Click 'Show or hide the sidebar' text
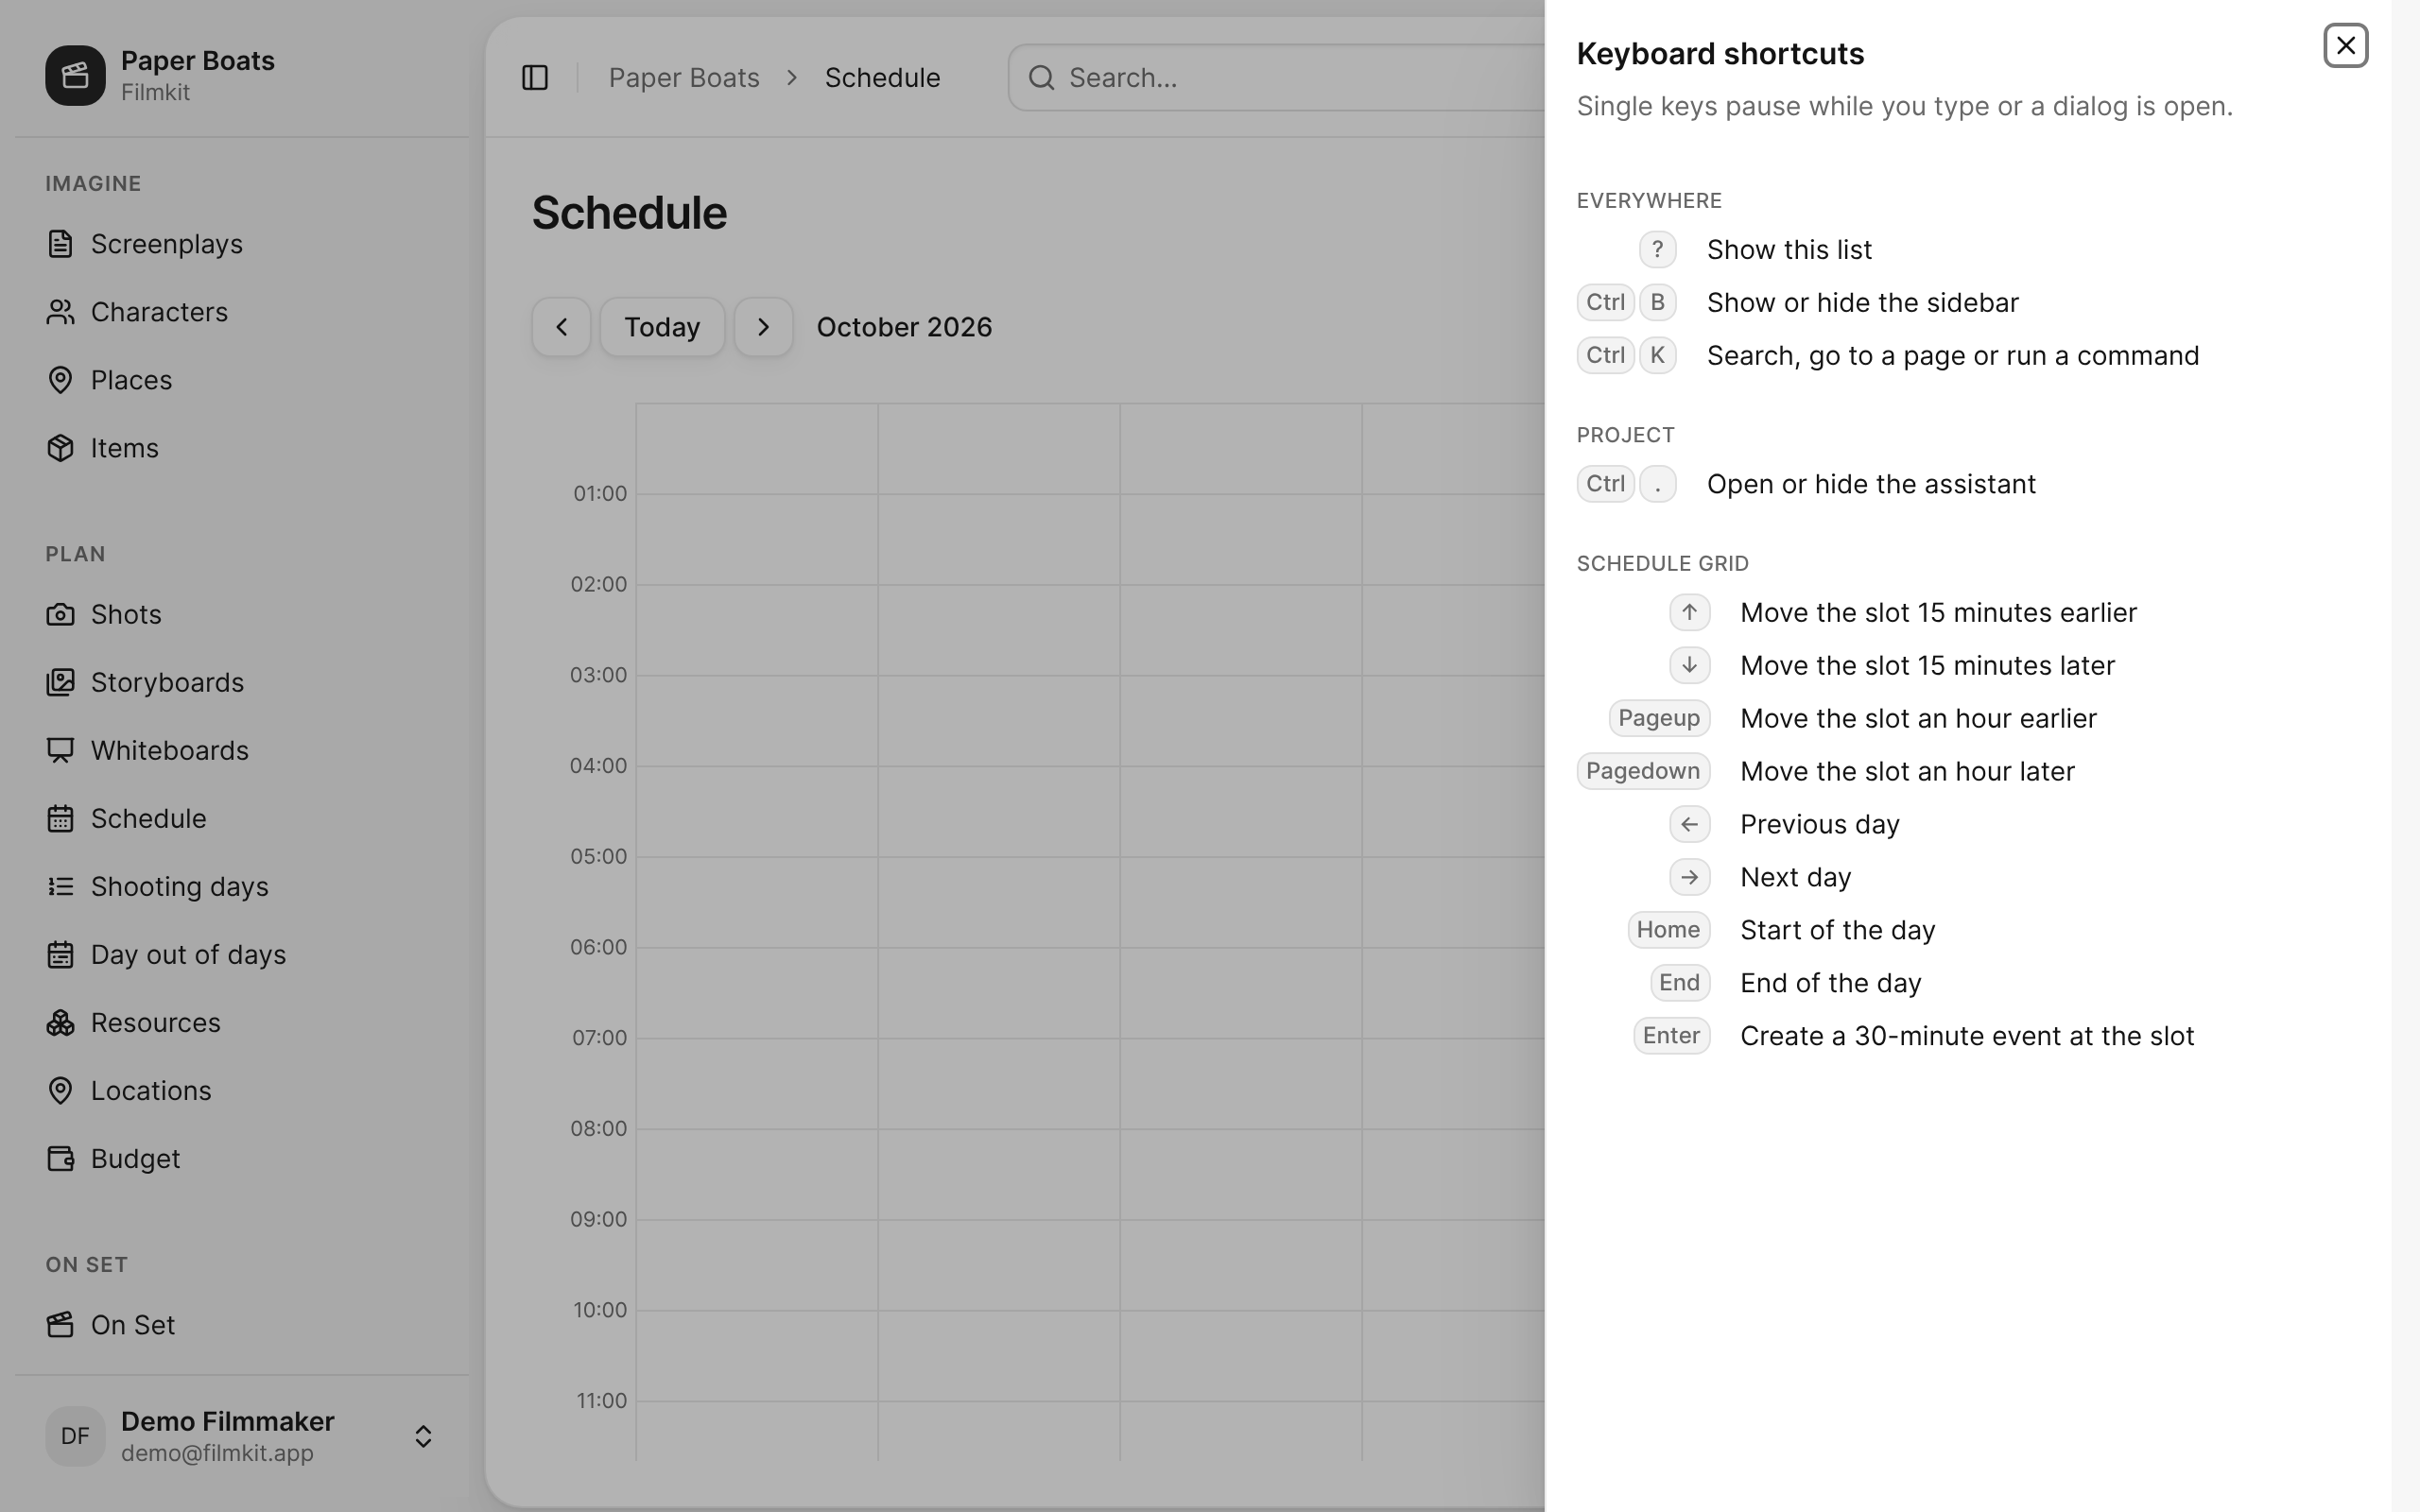 pyautogui.click(x=1863, y=302)
